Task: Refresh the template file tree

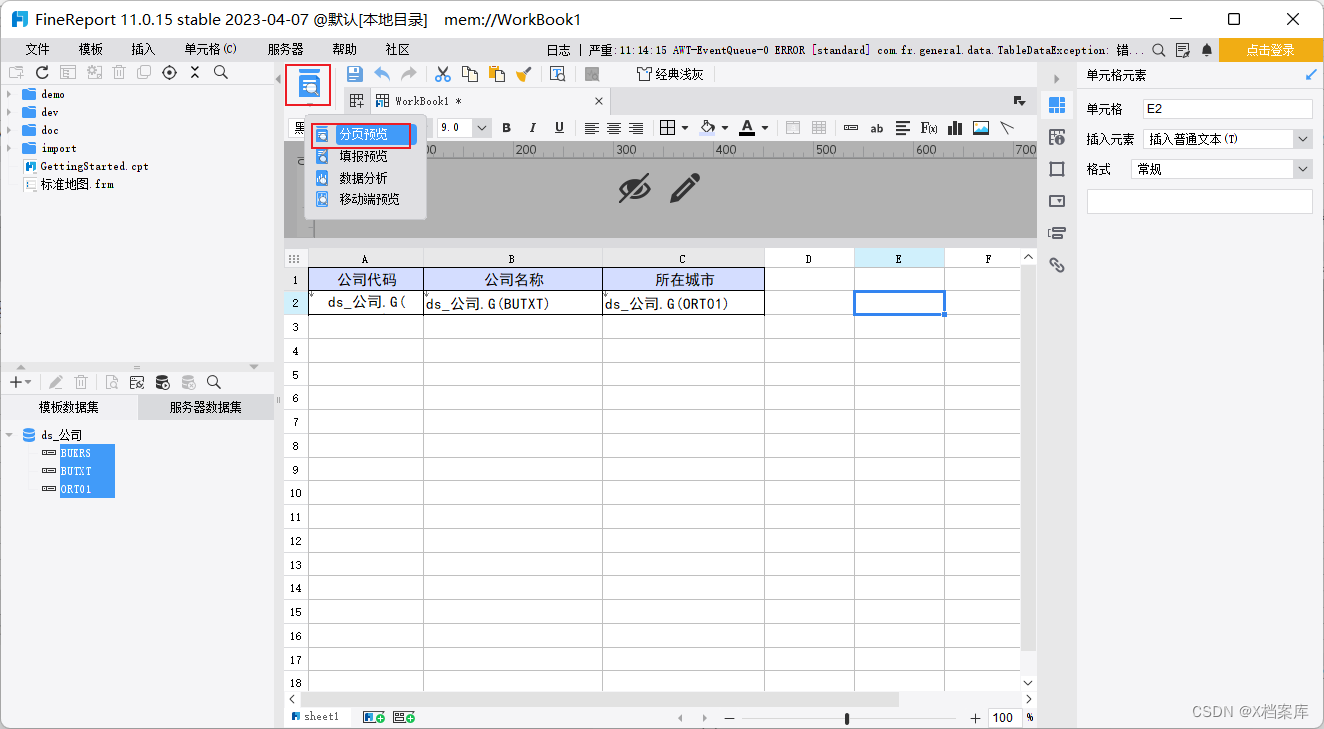Action: click(x=42, y=72)
